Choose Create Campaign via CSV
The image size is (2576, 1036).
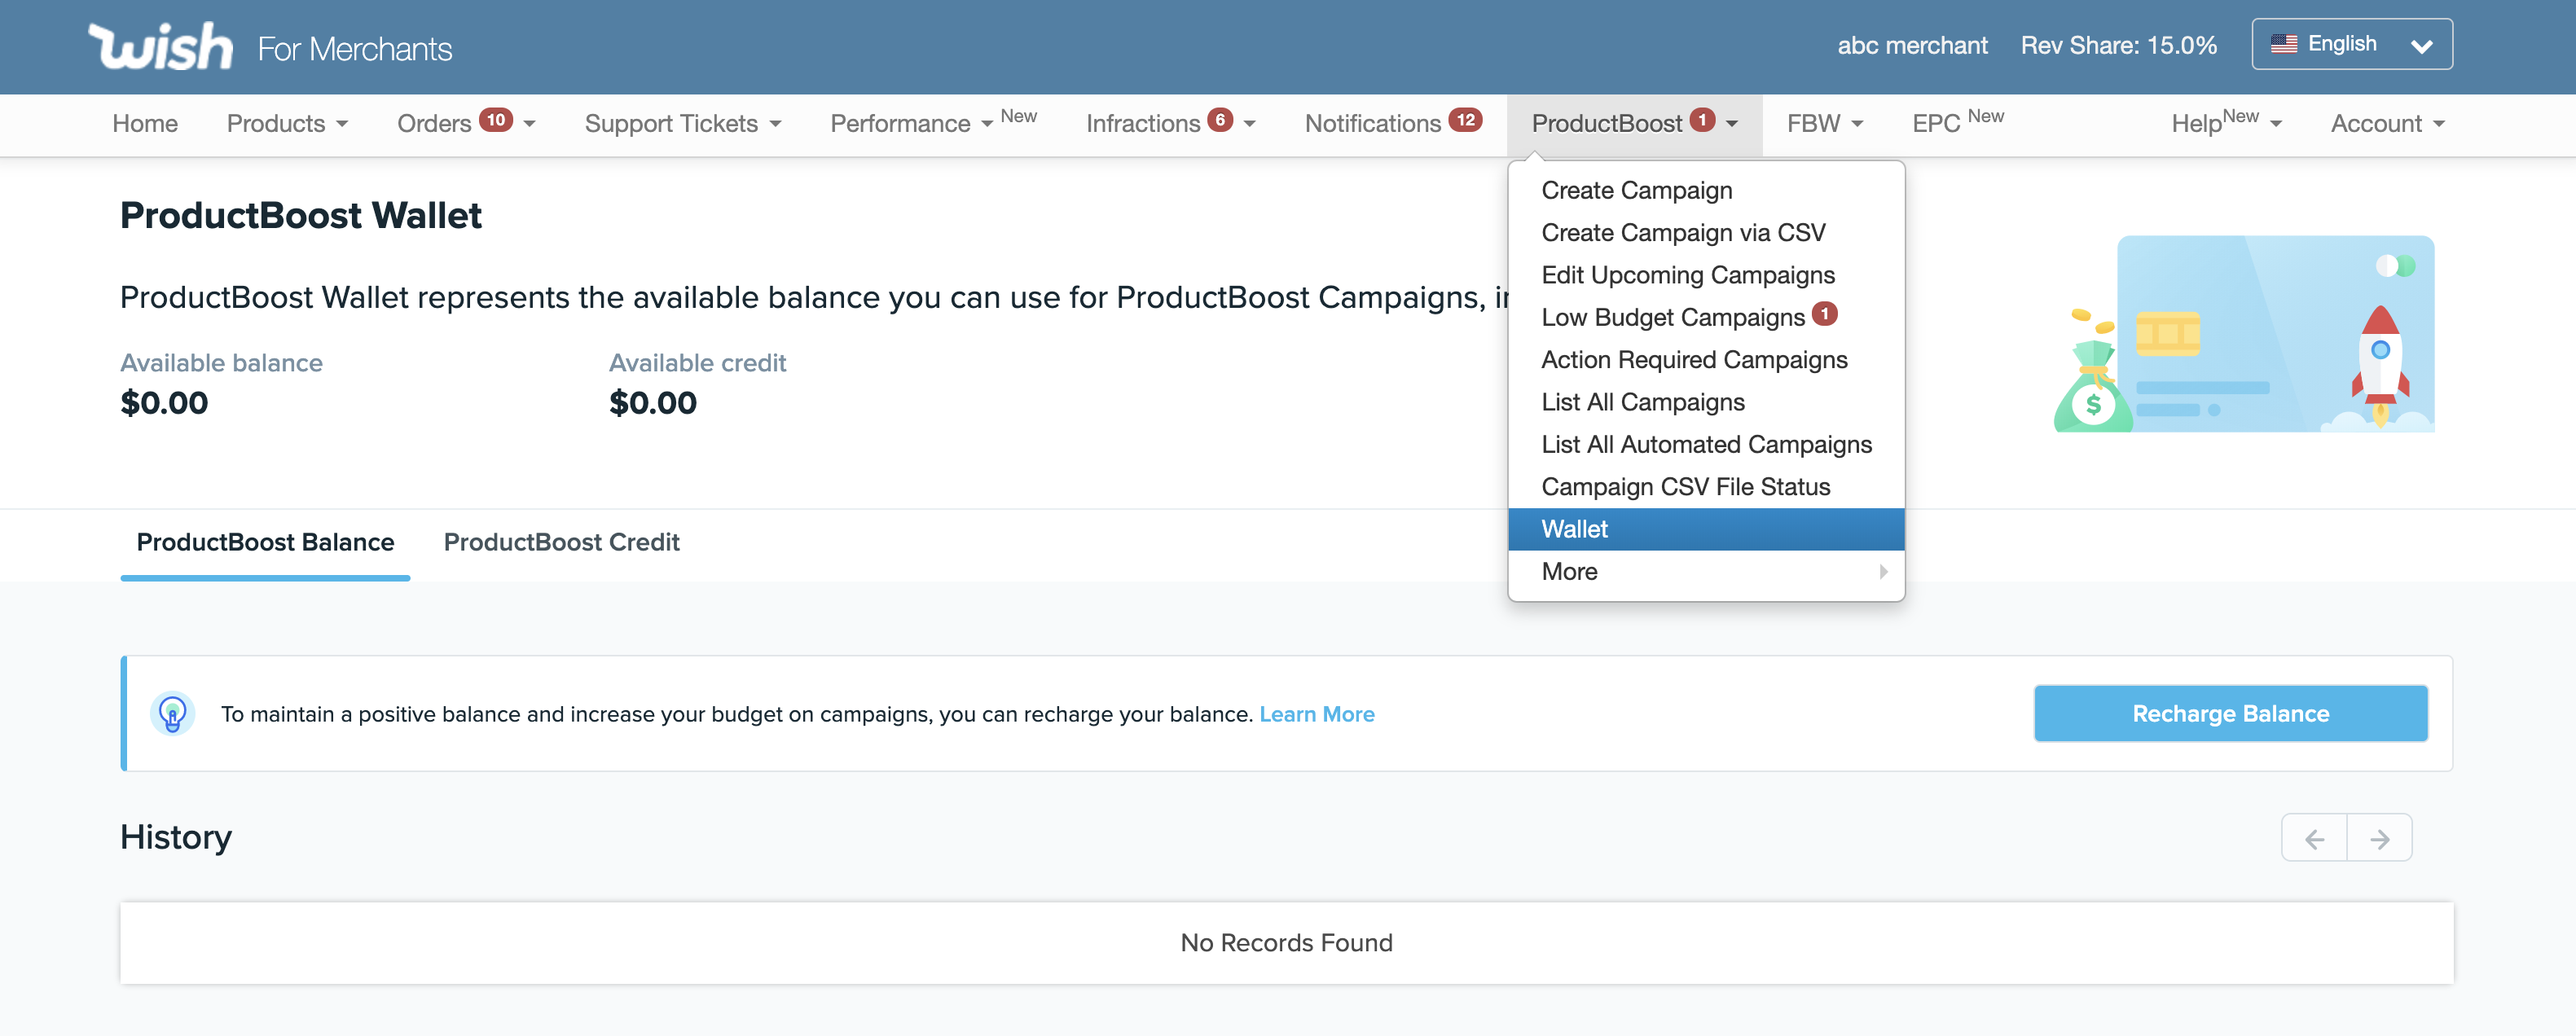pos(1683,233)
